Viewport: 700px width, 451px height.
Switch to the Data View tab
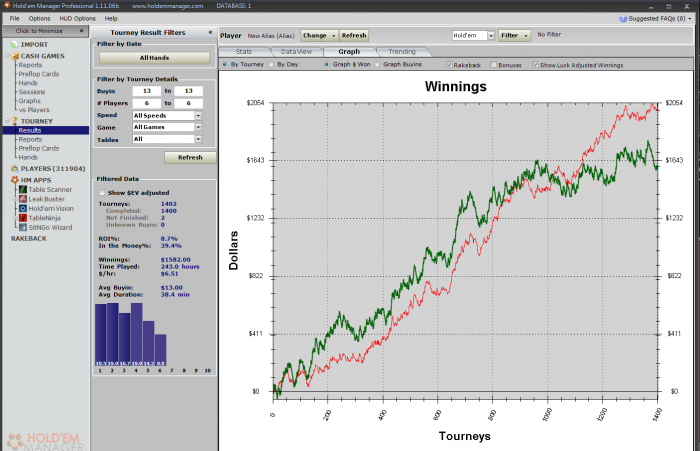296,51
